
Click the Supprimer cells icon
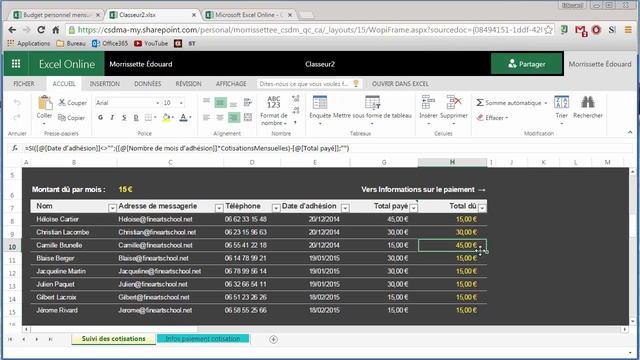(453, 102)
